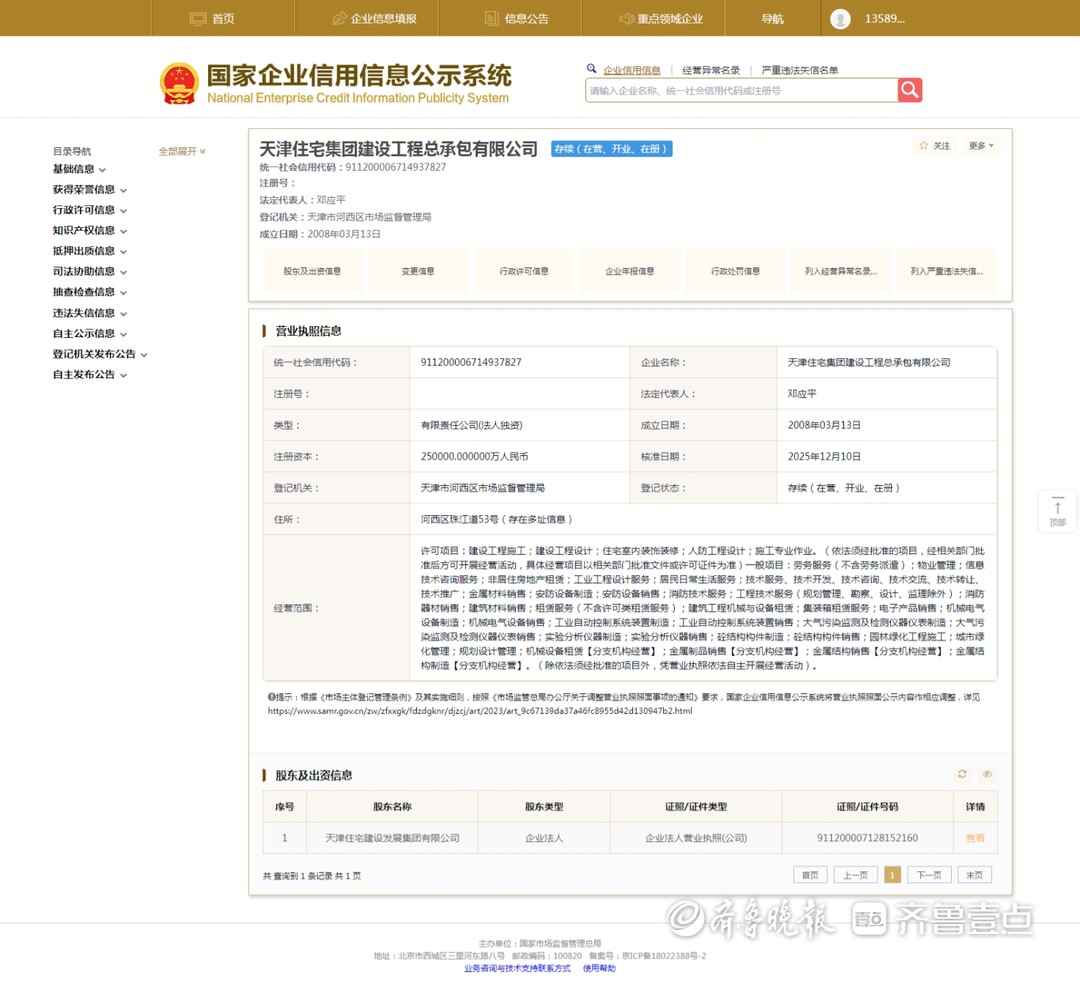Click the 上一页 pagination button
The width and height of the screenshot is (1080, 987).
click(x=855, y=875)
